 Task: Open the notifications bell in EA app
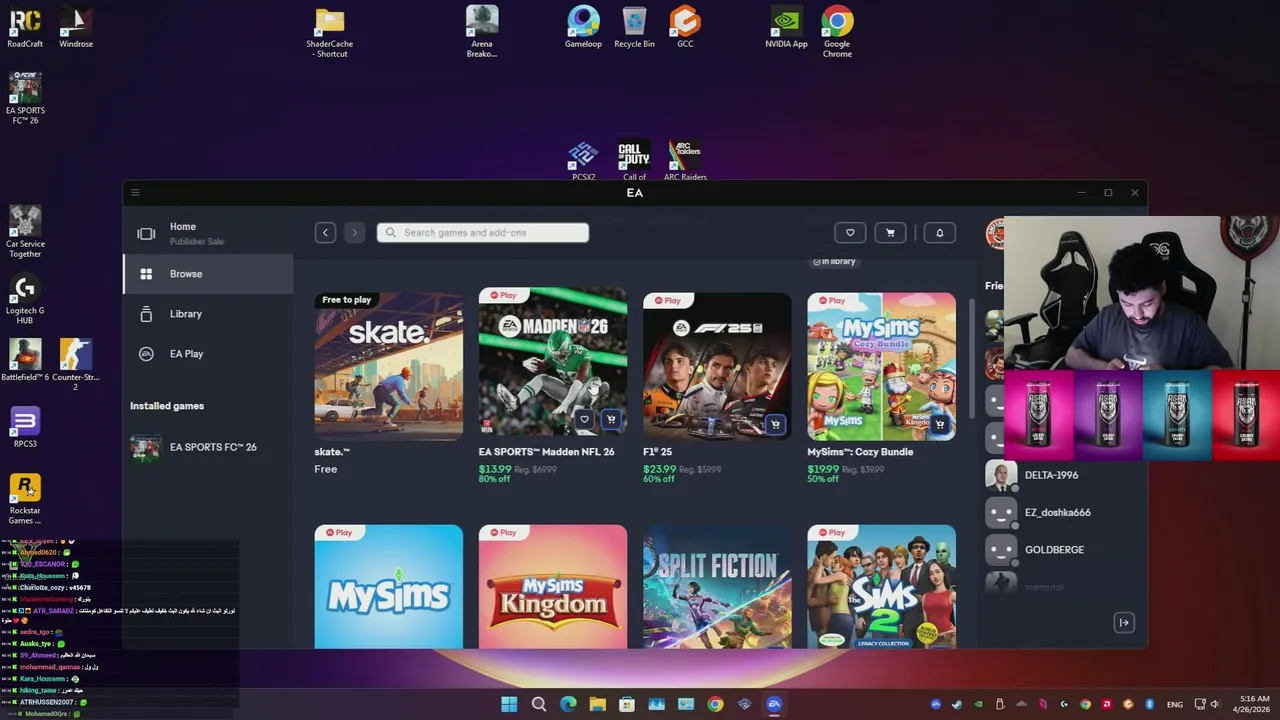(939, 233)
